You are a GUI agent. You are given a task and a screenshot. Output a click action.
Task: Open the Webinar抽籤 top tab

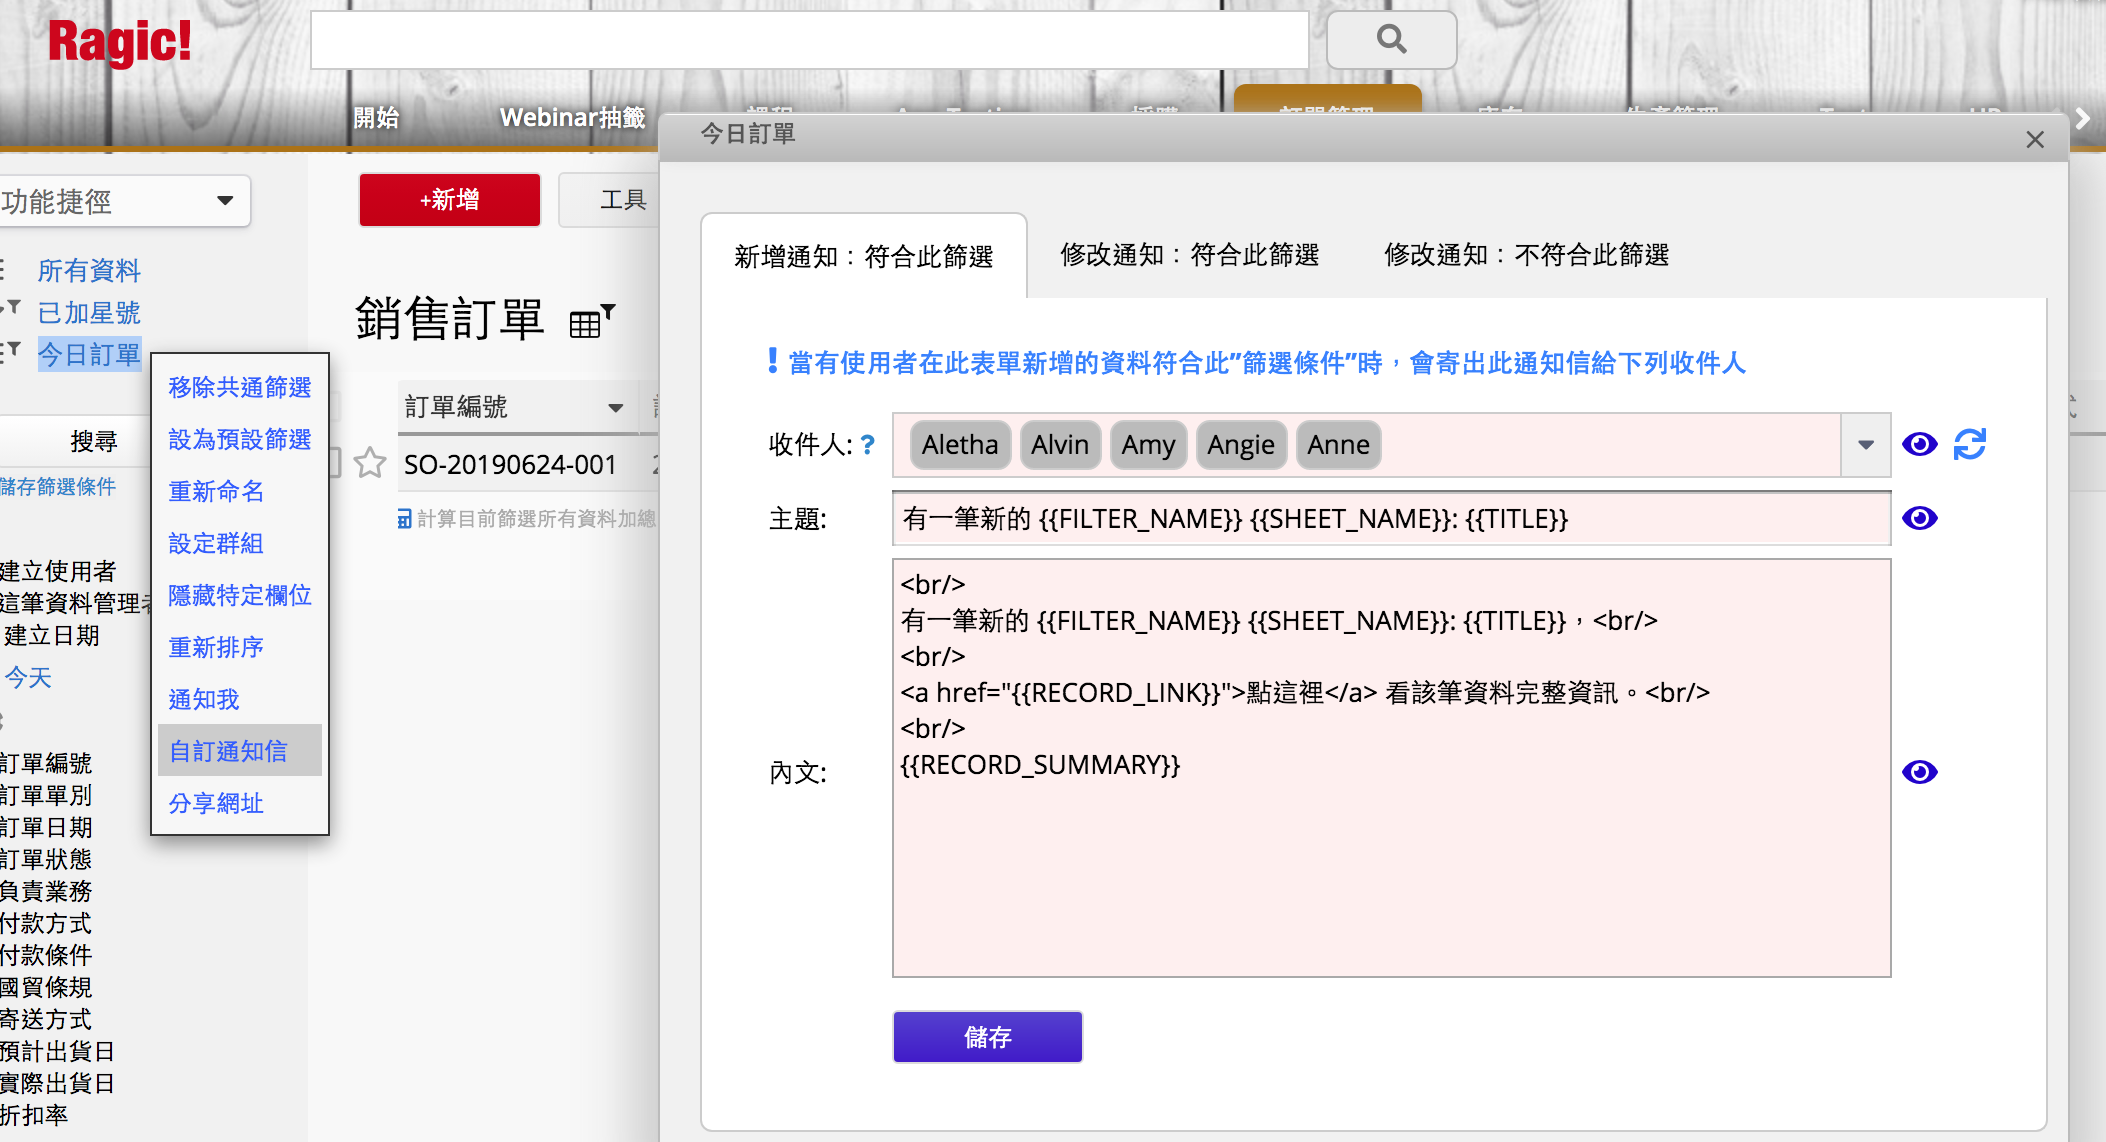[573, 118]
